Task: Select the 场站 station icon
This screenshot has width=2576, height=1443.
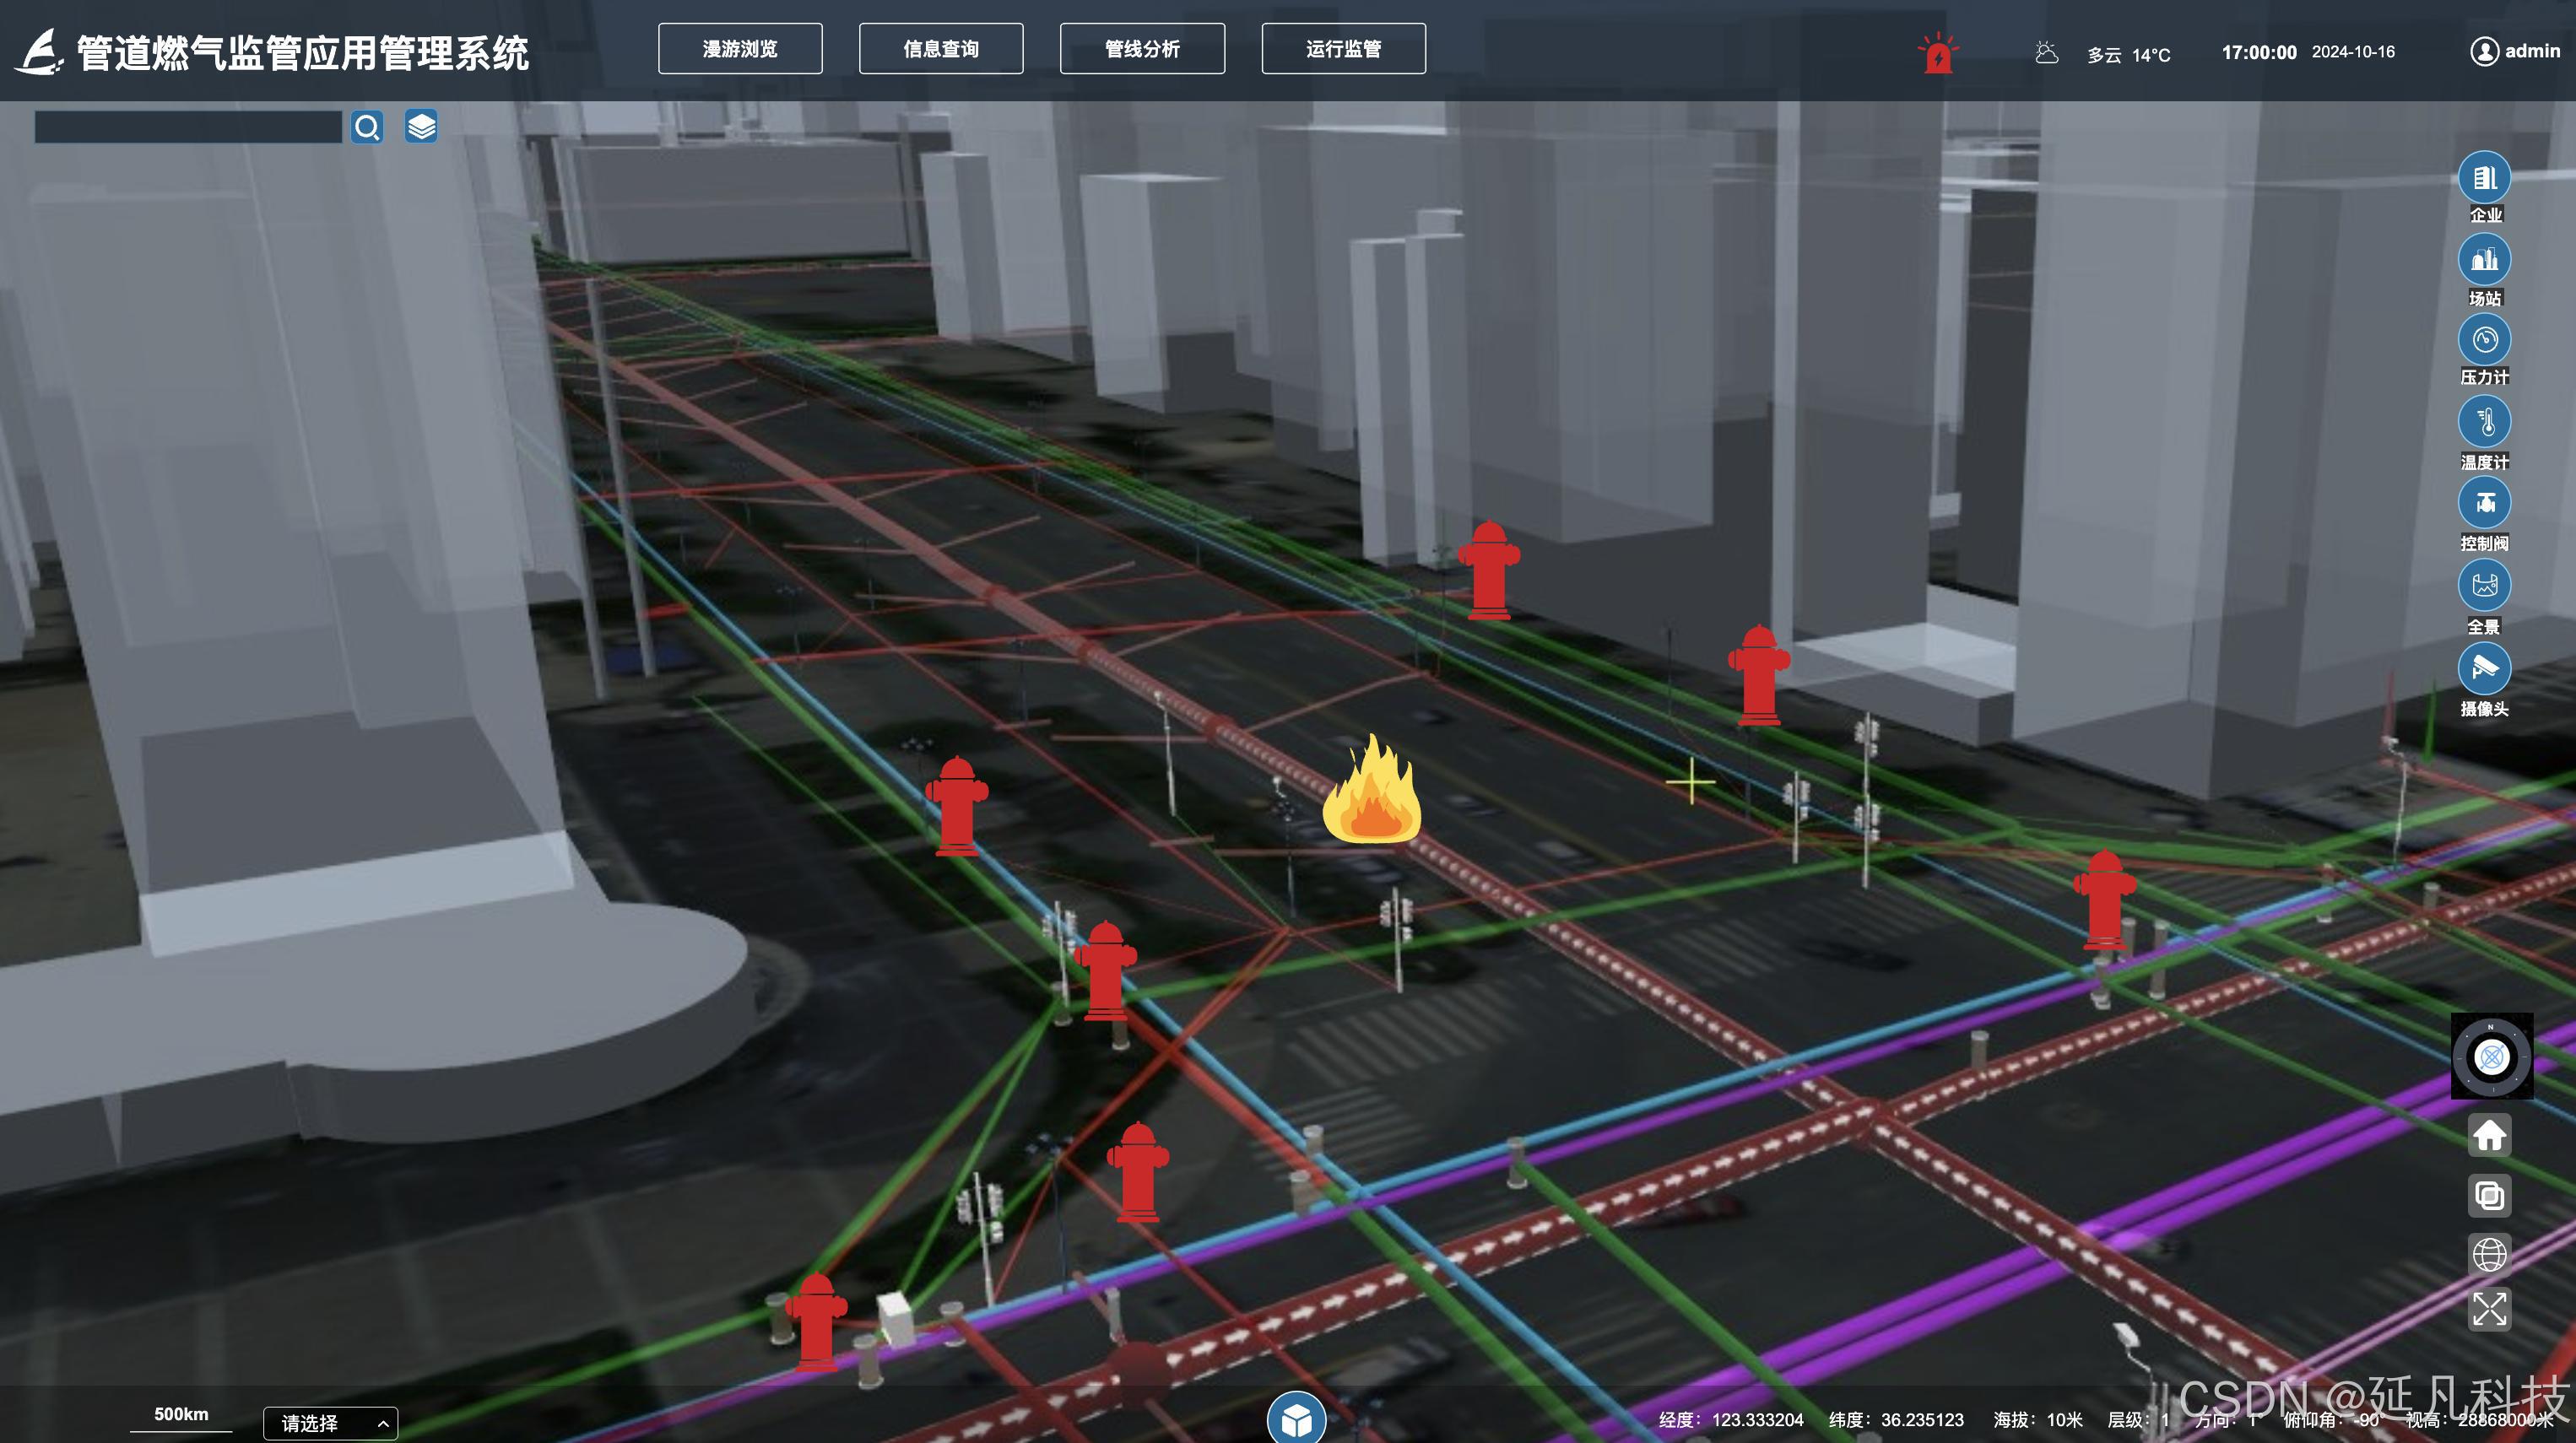Action: click(x=2484, y=260)
